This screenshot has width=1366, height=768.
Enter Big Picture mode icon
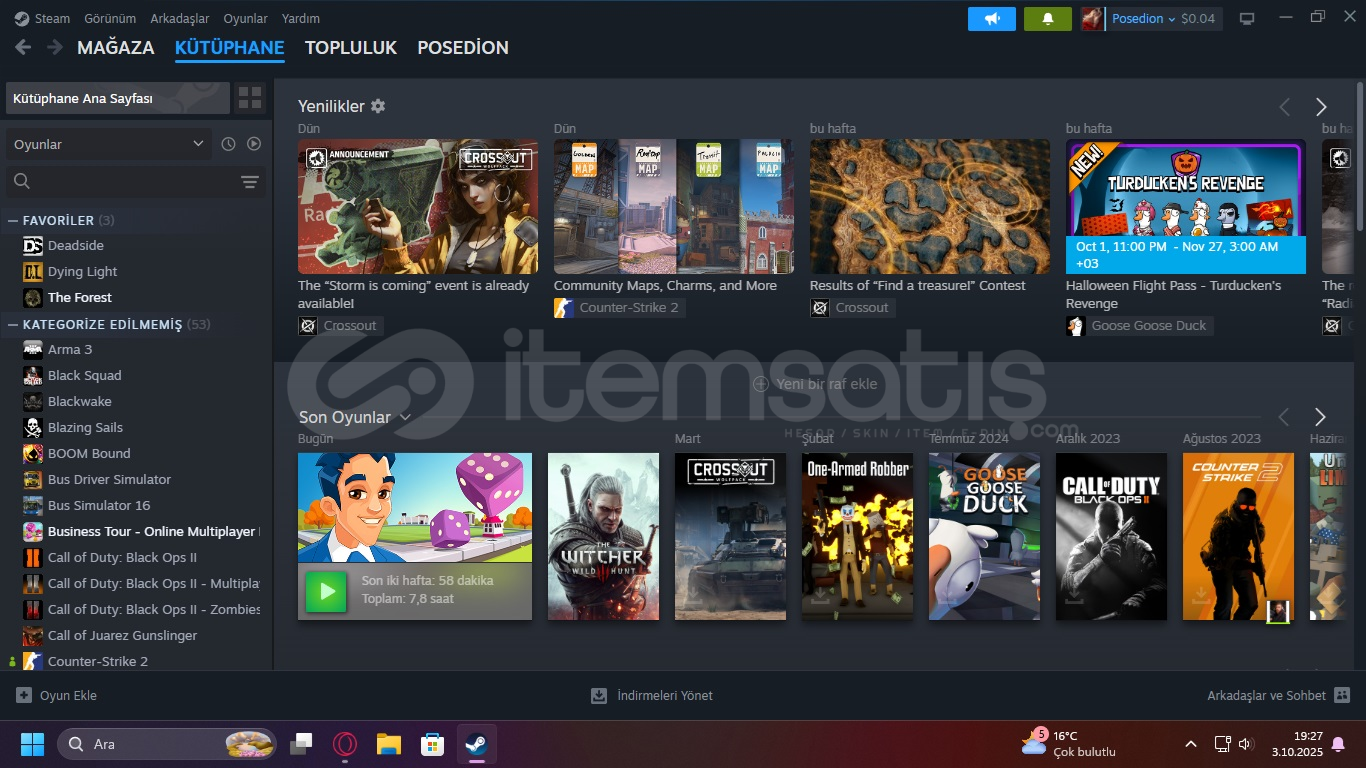[1247, 19]
